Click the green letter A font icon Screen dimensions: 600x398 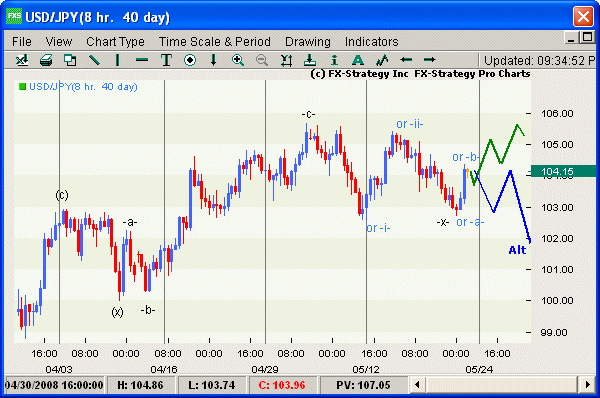[x=358, y=60]
